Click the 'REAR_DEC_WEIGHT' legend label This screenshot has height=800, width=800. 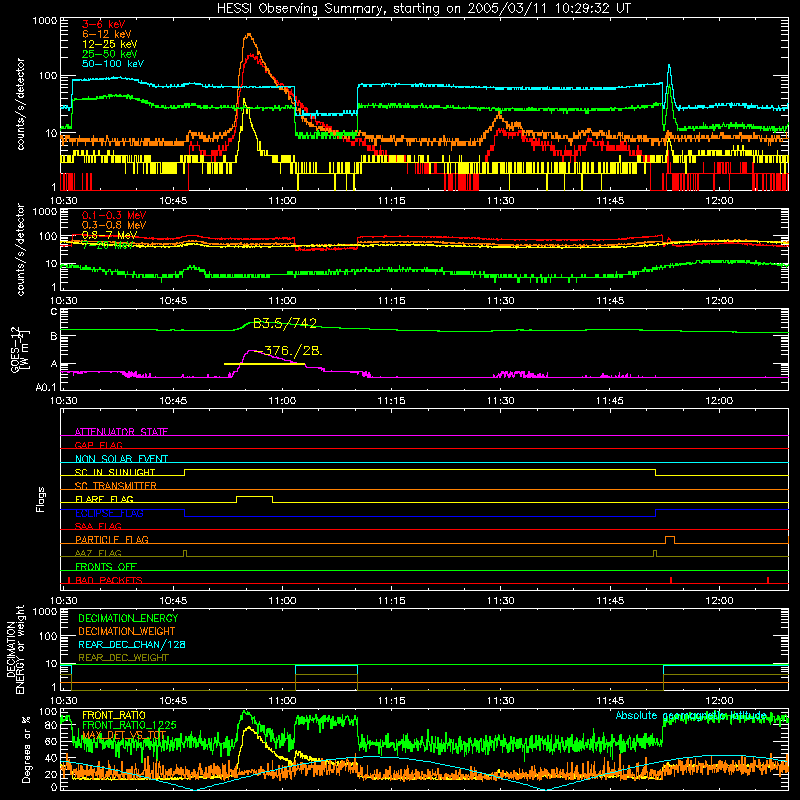[123, 658]
